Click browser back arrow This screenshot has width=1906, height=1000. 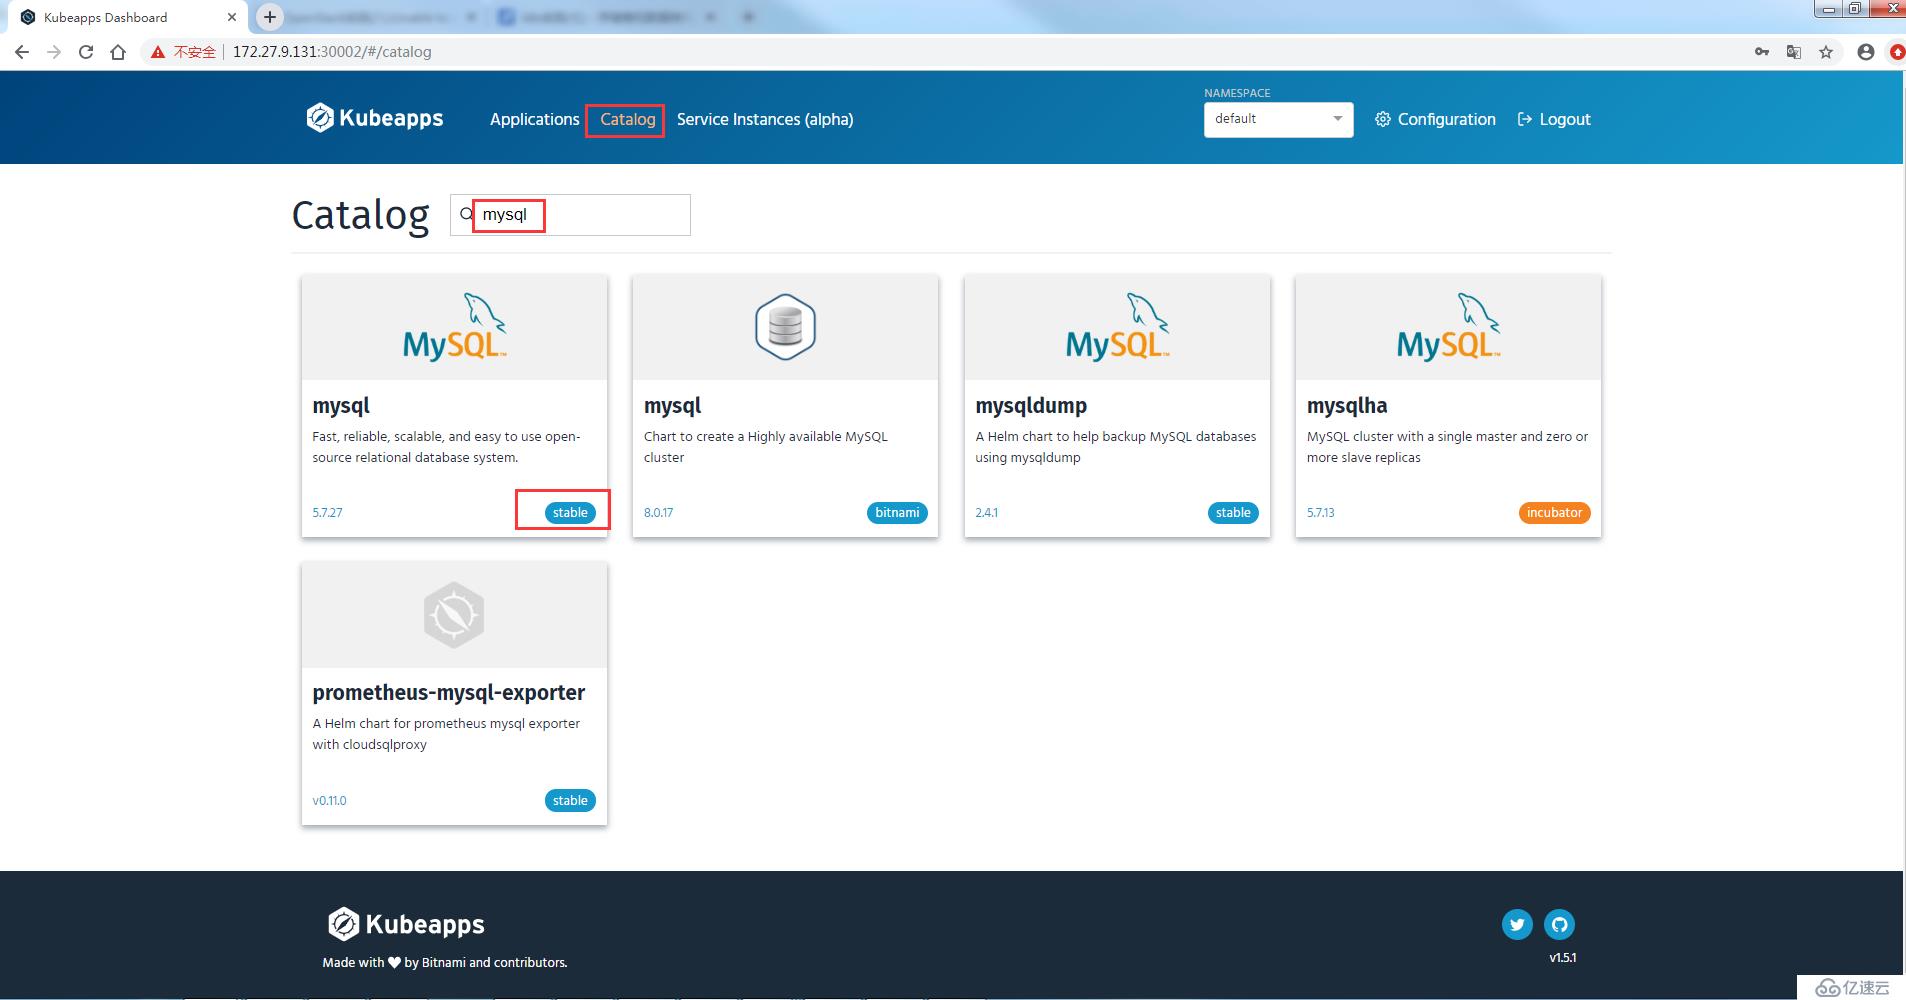point(22,52)
